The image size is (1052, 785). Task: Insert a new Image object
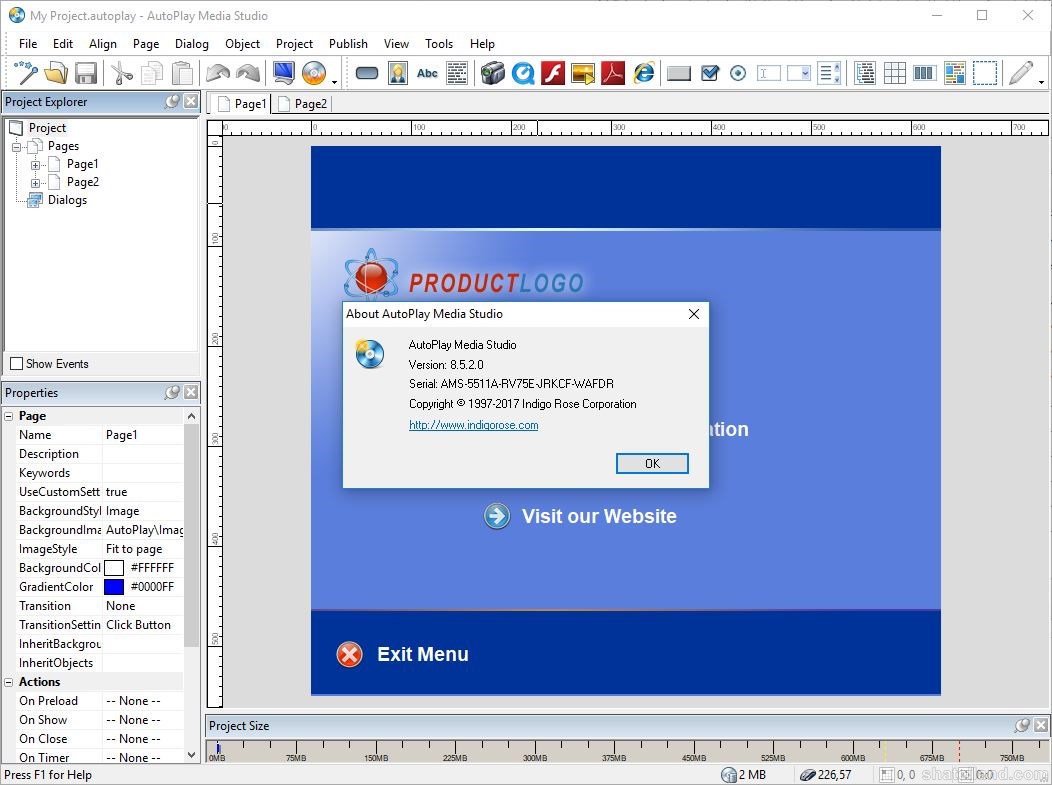coord(397,72)
